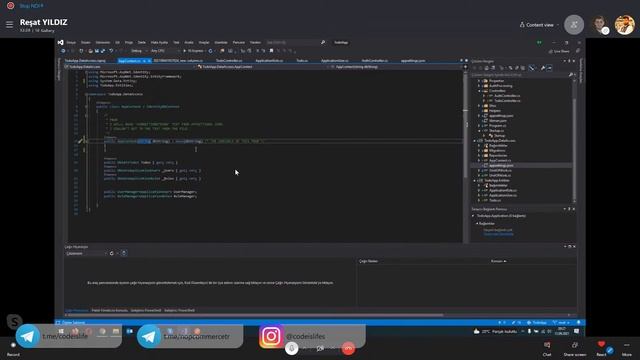Open the Hata Ayıkla menu

click(159, 42)
